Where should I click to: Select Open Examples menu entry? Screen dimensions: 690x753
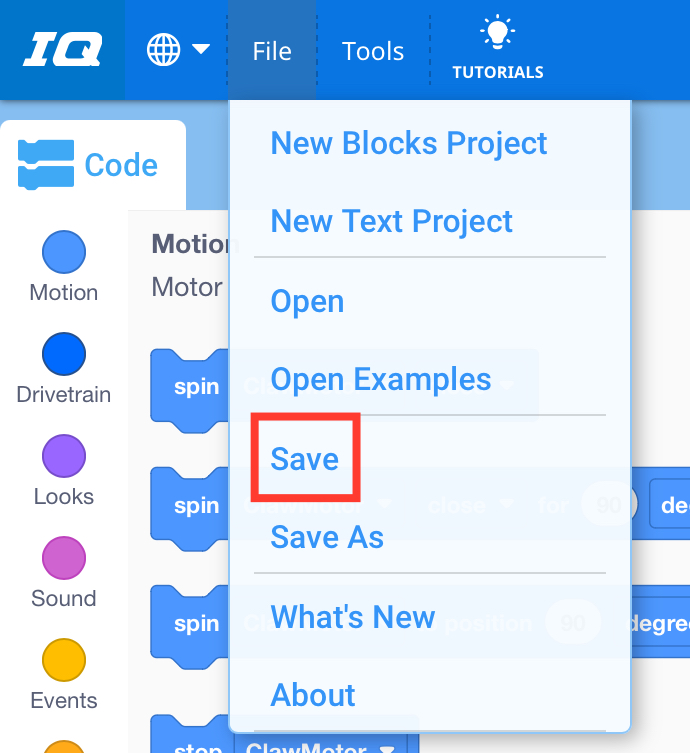tap(381, 379)
